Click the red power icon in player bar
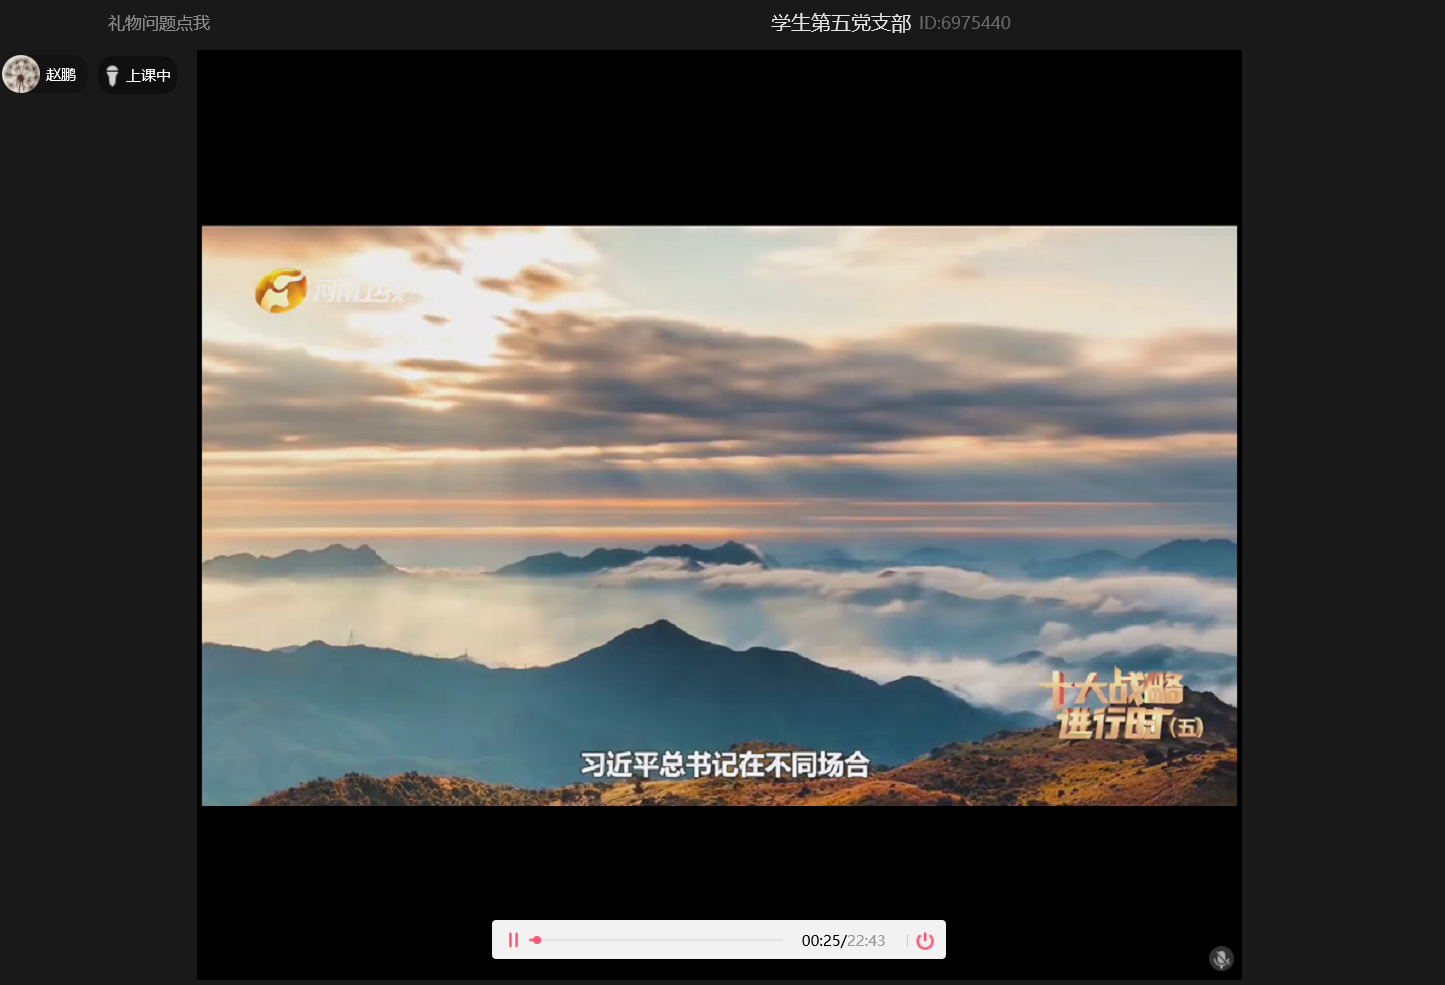This screenshot has width=1445, height=985. 925,940
